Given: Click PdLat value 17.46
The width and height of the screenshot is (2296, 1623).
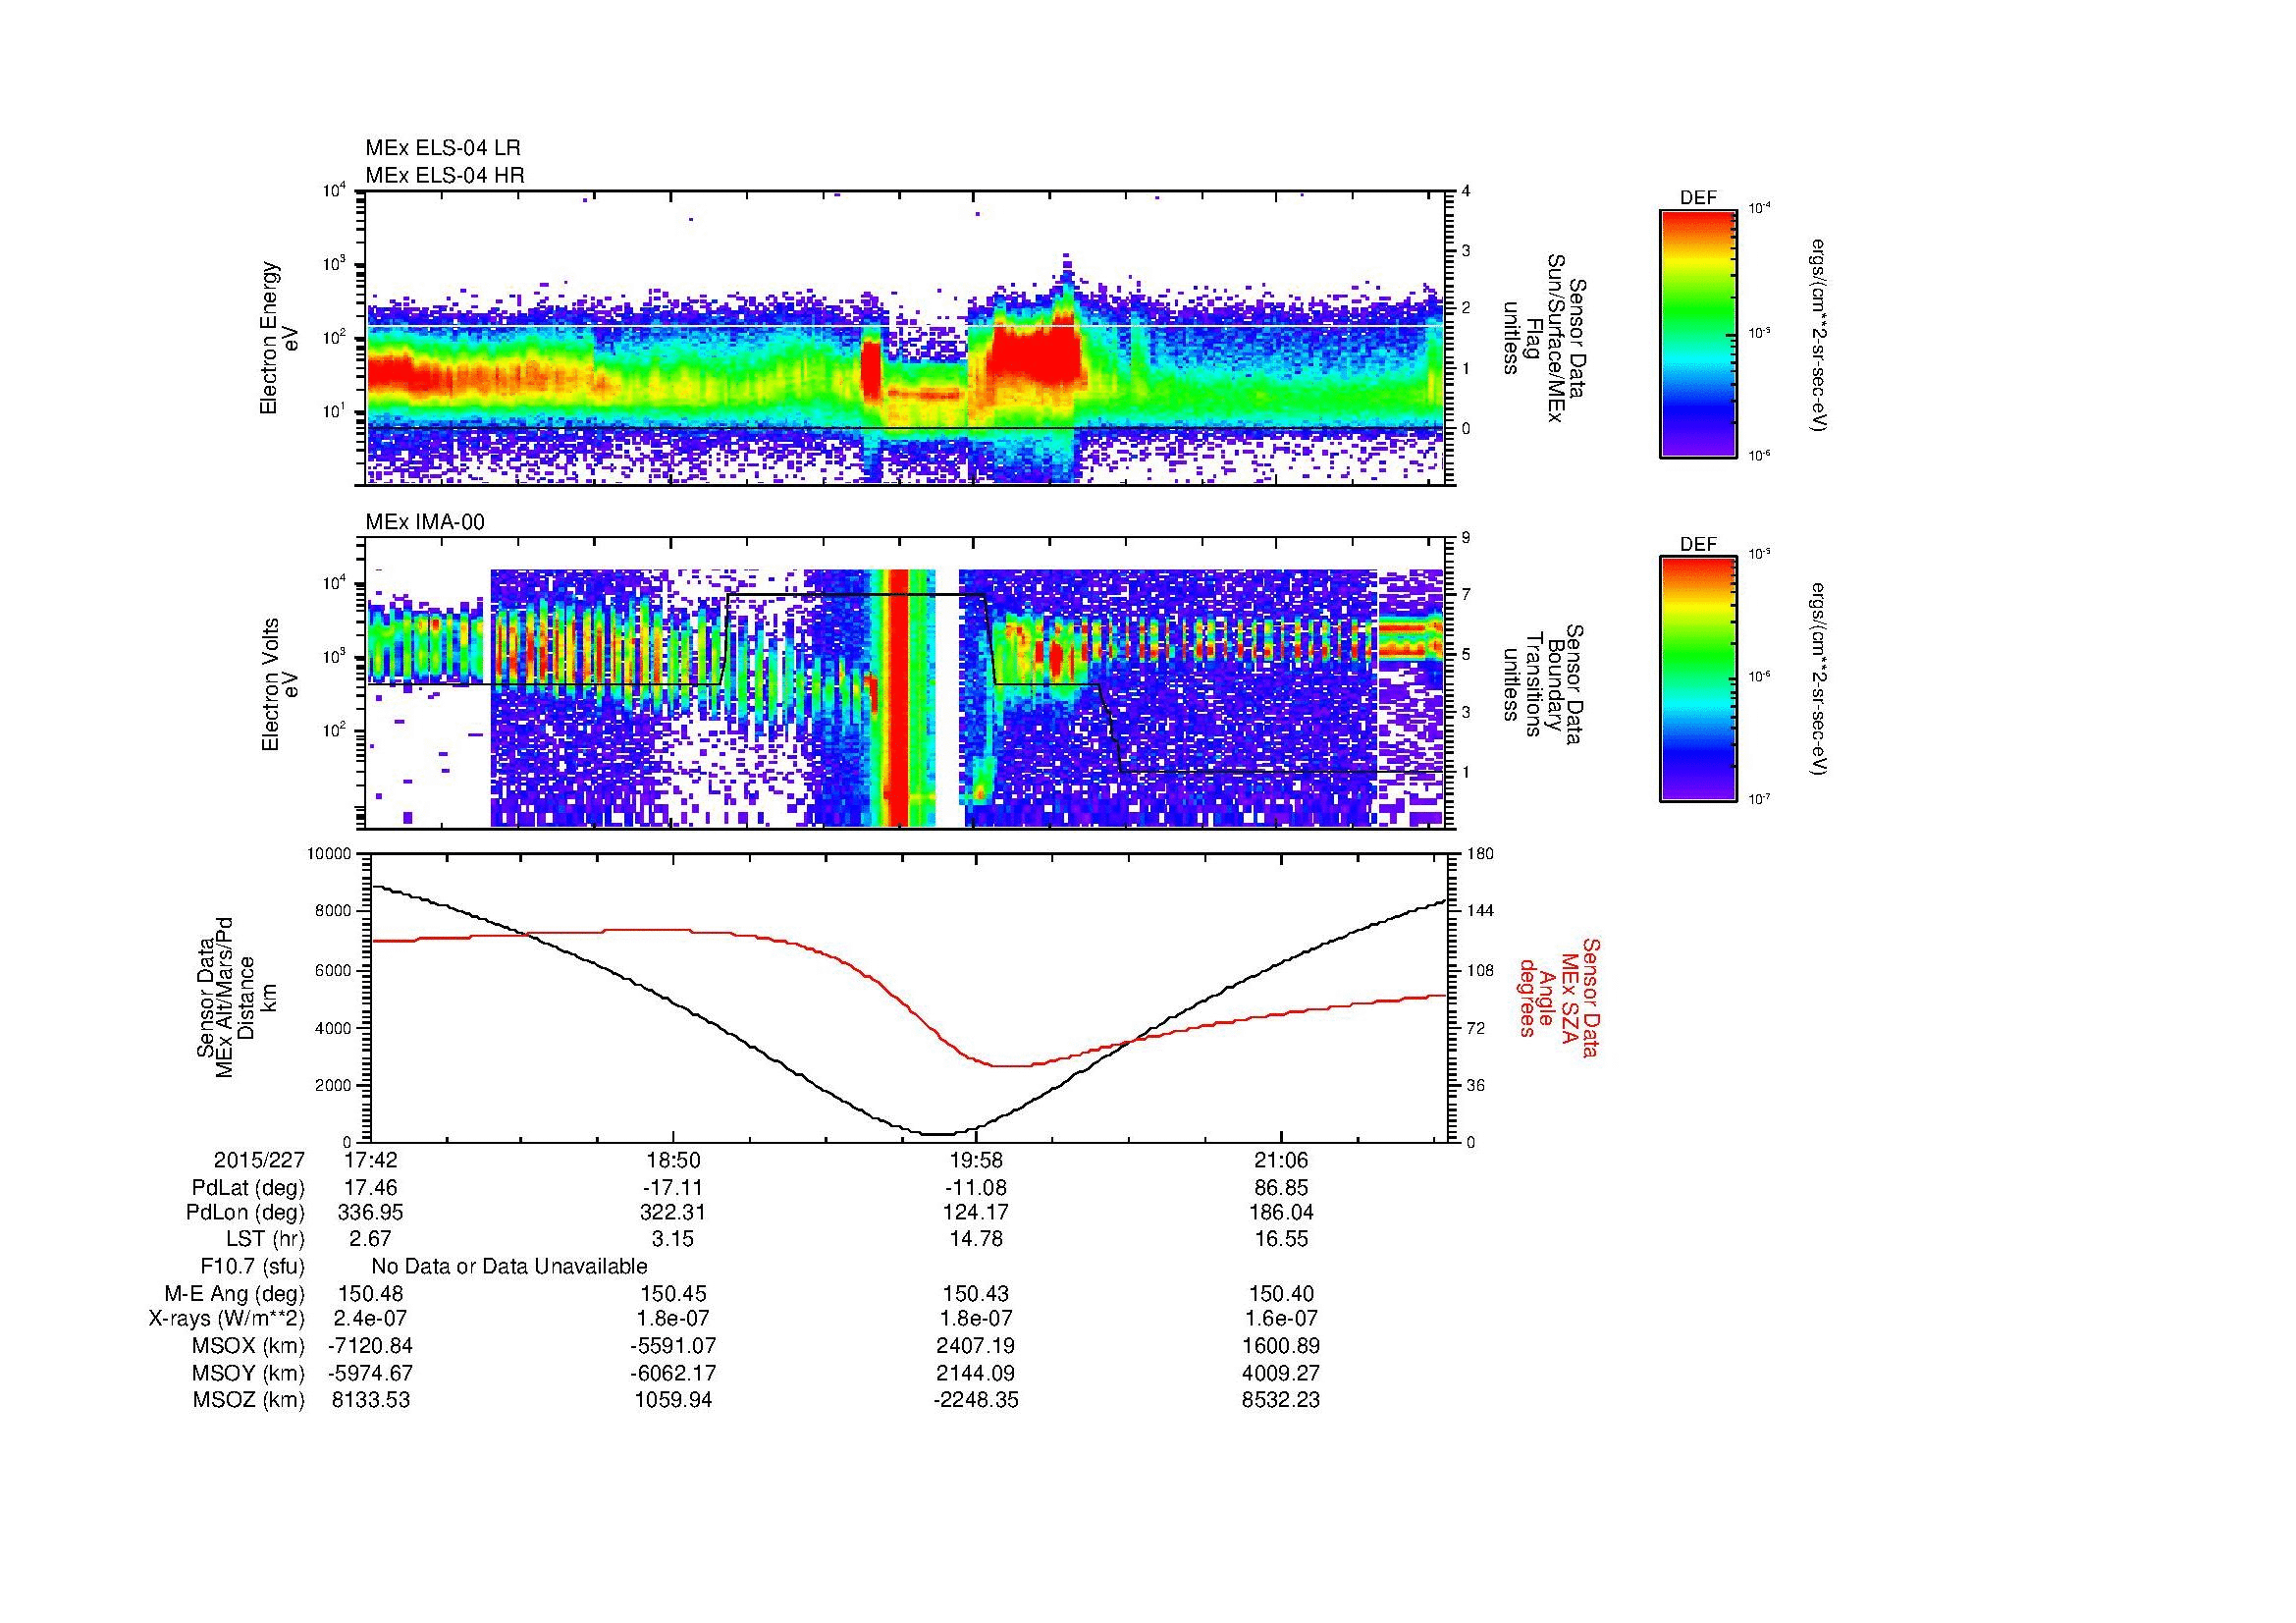Looking at the screenshot, I should 370,1188.
